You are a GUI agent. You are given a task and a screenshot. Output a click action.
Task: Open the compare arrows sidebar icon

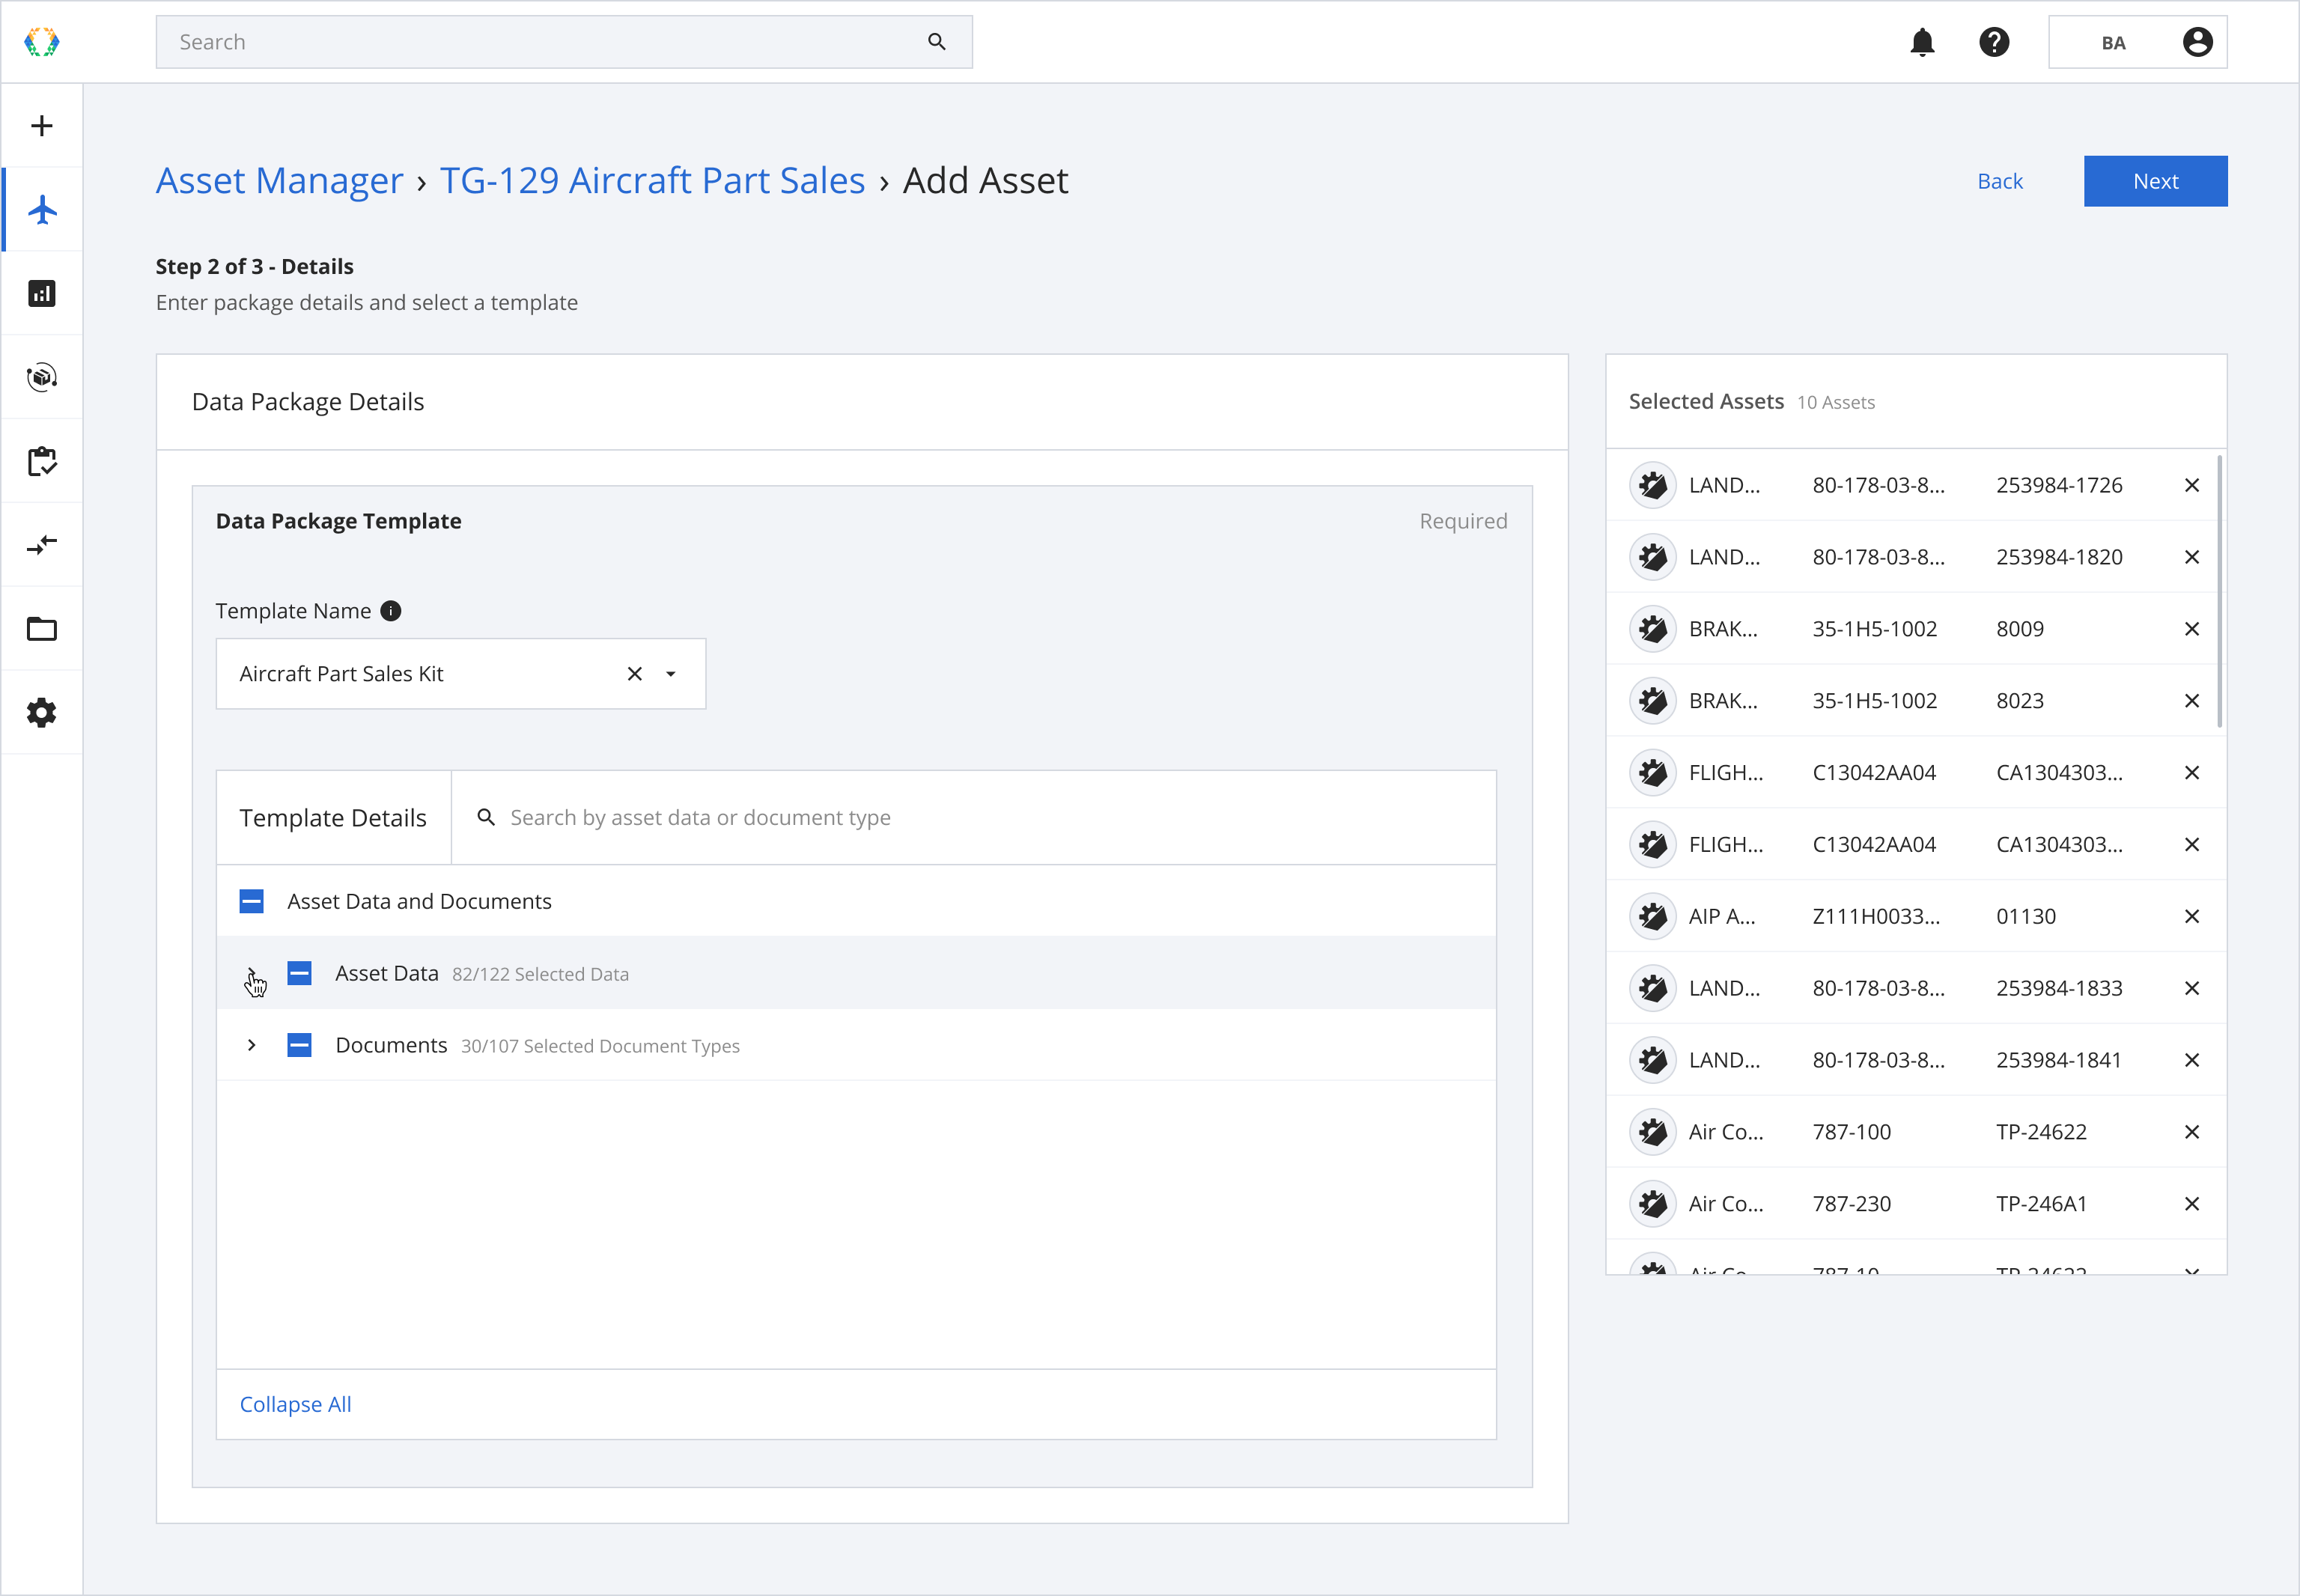42,545
